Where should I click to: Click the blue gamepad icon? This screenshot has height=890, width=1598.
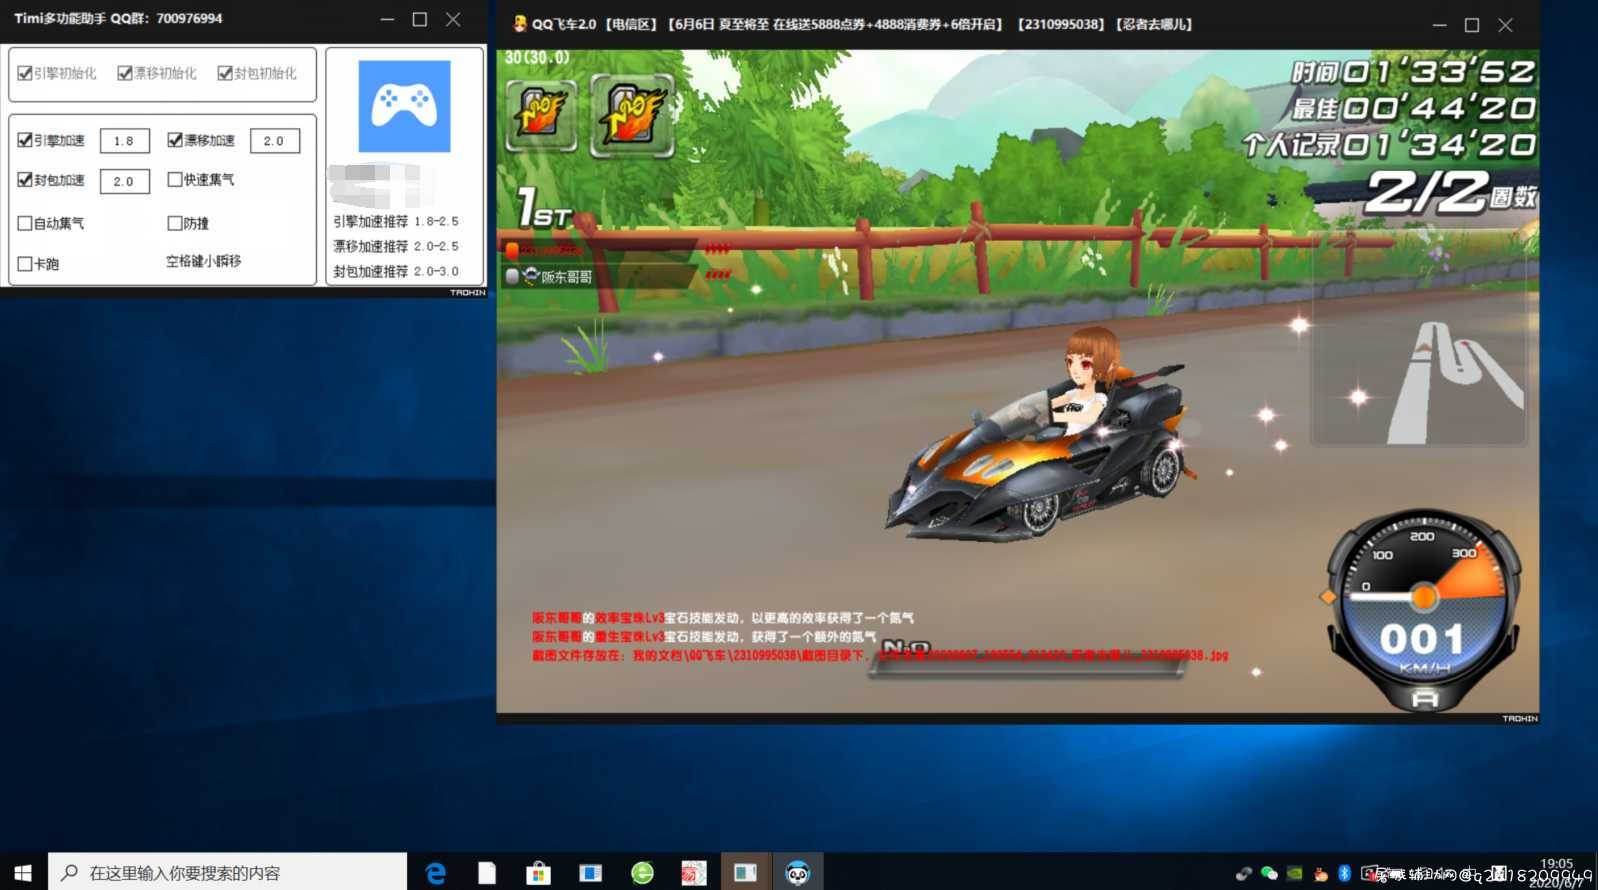404,106
